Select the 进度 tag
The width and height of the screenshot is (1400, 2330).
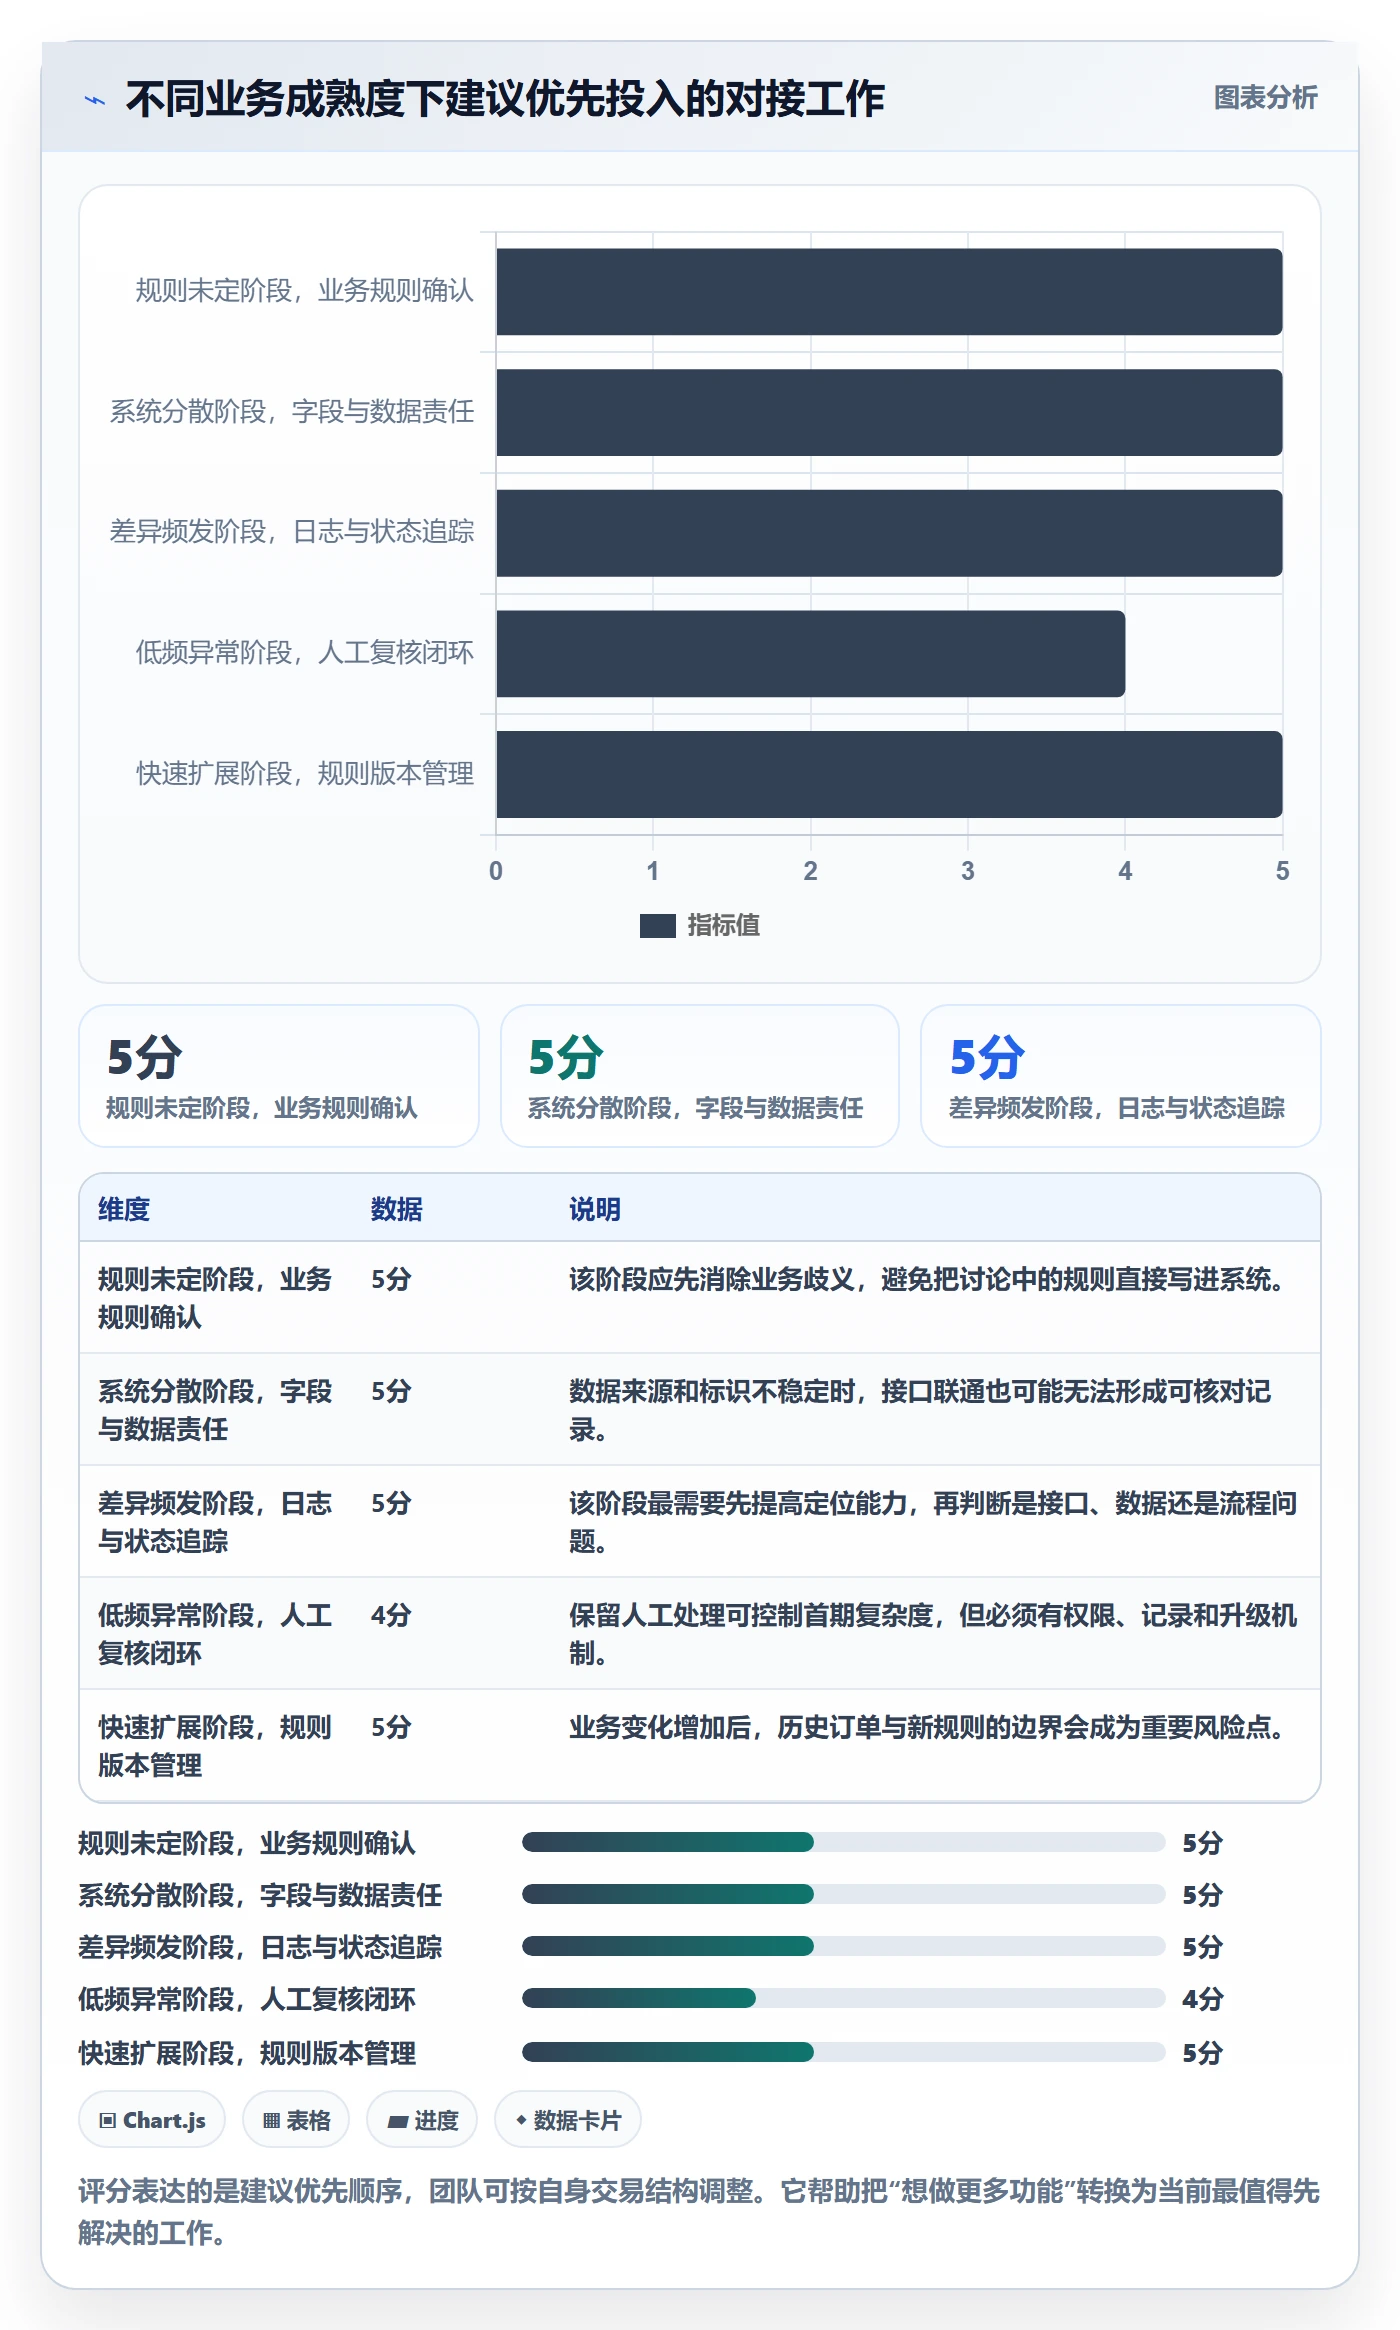tap(422, 2120)
